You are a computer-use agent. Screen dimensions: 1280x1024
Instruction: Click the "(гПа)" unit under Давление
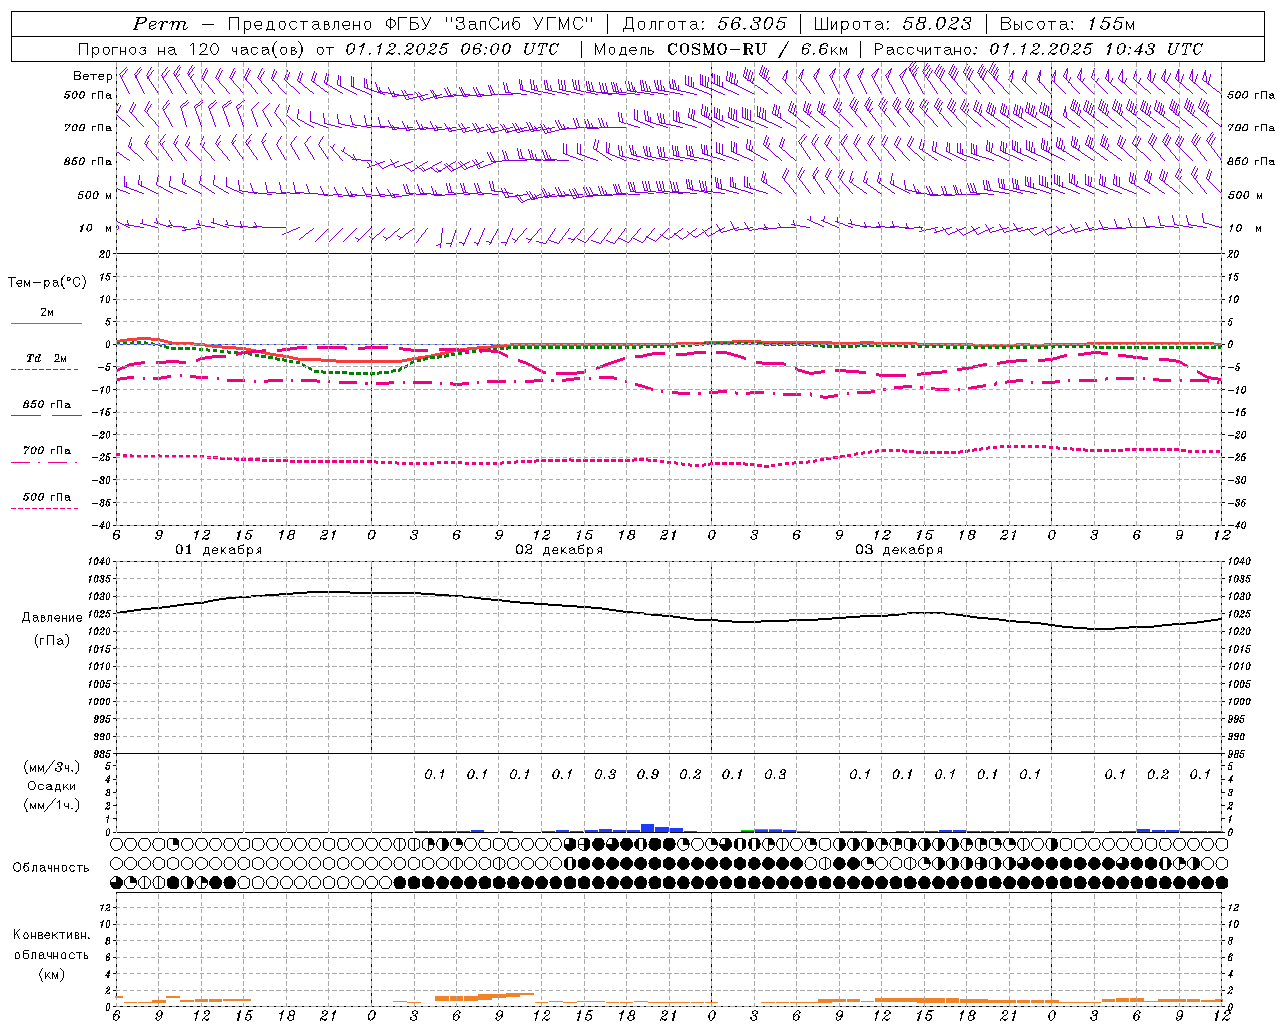[x=52, y=640]
